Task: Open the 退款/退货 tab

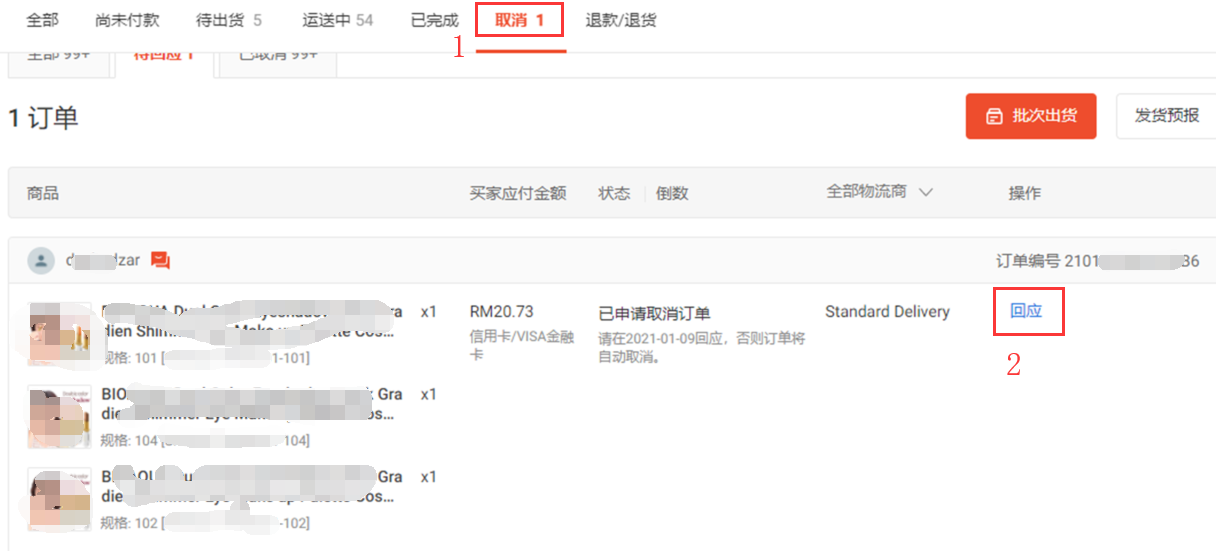Action: coord(621,20)
